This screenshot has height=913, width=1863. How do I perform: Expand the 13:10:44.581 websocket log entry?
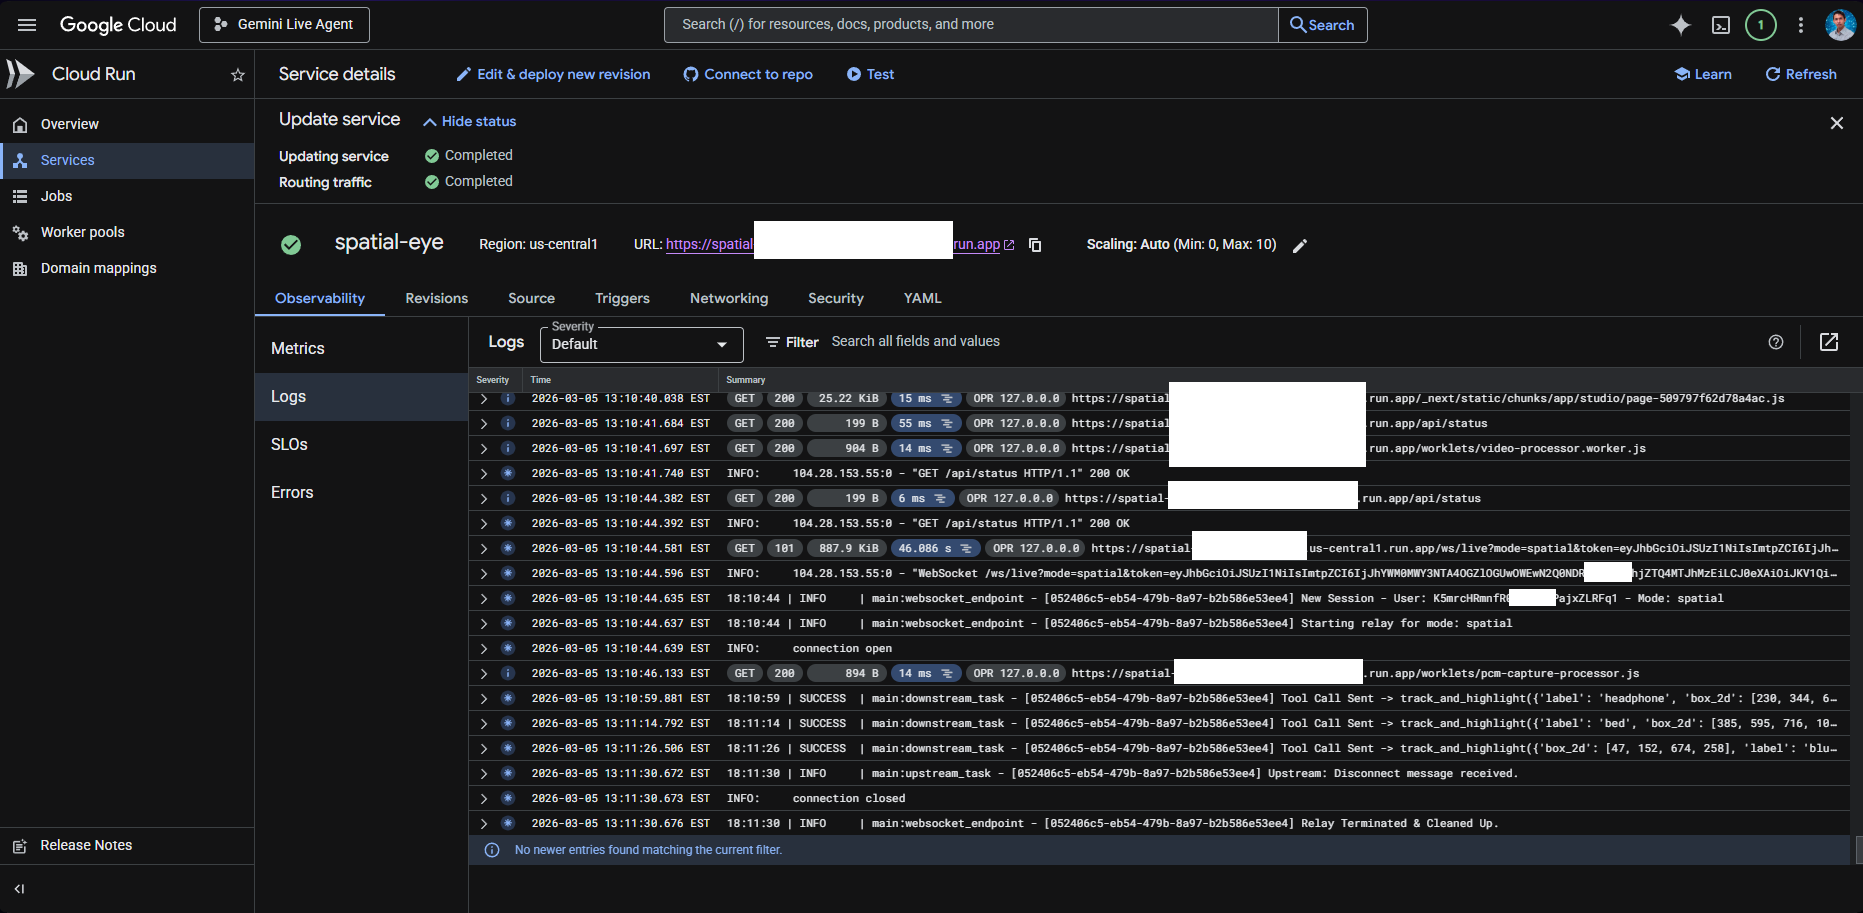coord(484,549)
